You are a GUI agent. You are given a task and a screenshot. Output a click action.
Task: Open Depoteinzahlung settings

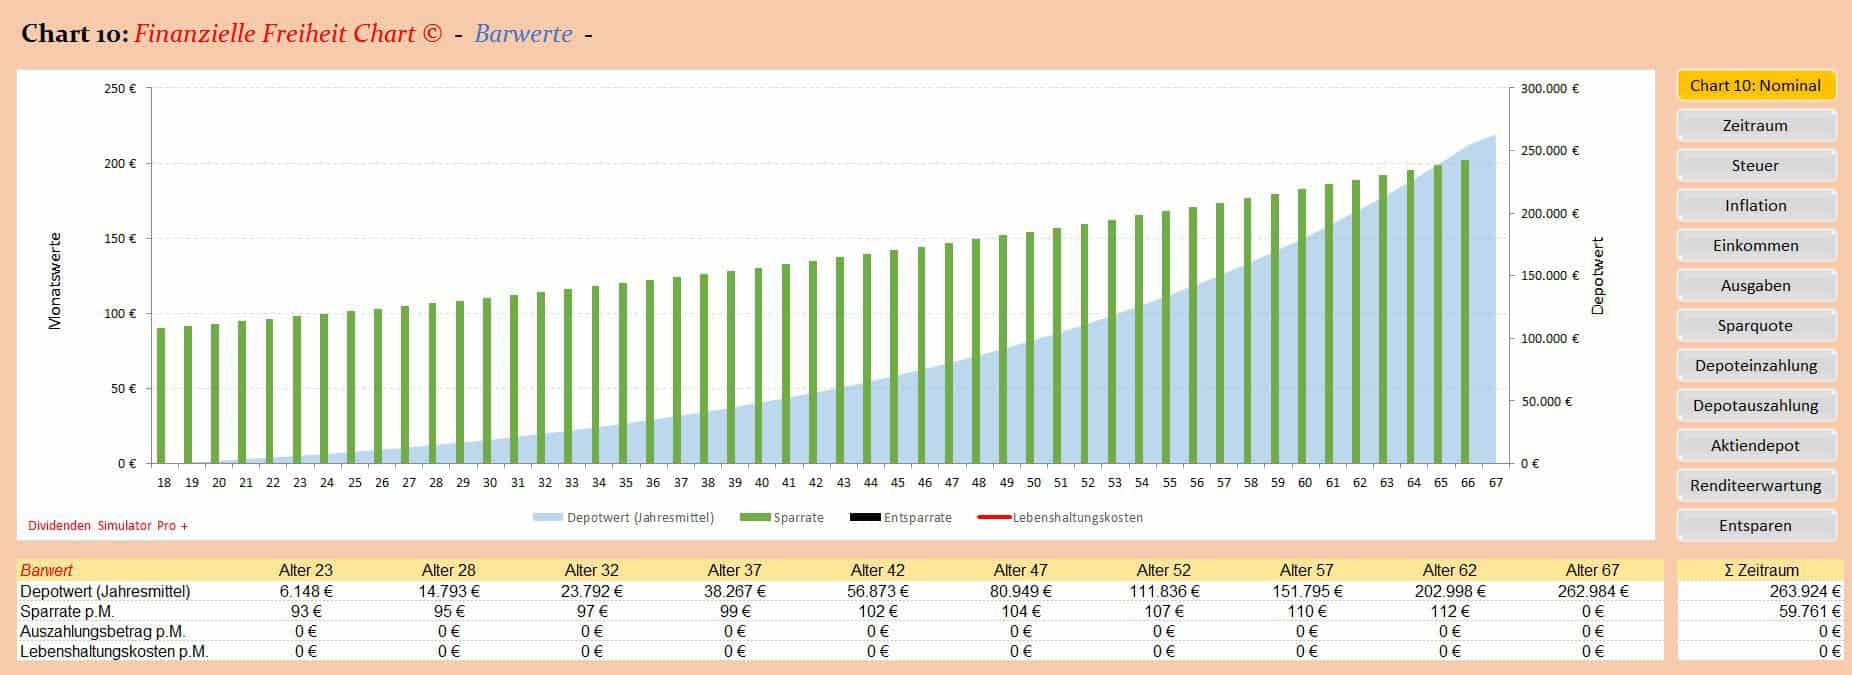(1755, 366)
